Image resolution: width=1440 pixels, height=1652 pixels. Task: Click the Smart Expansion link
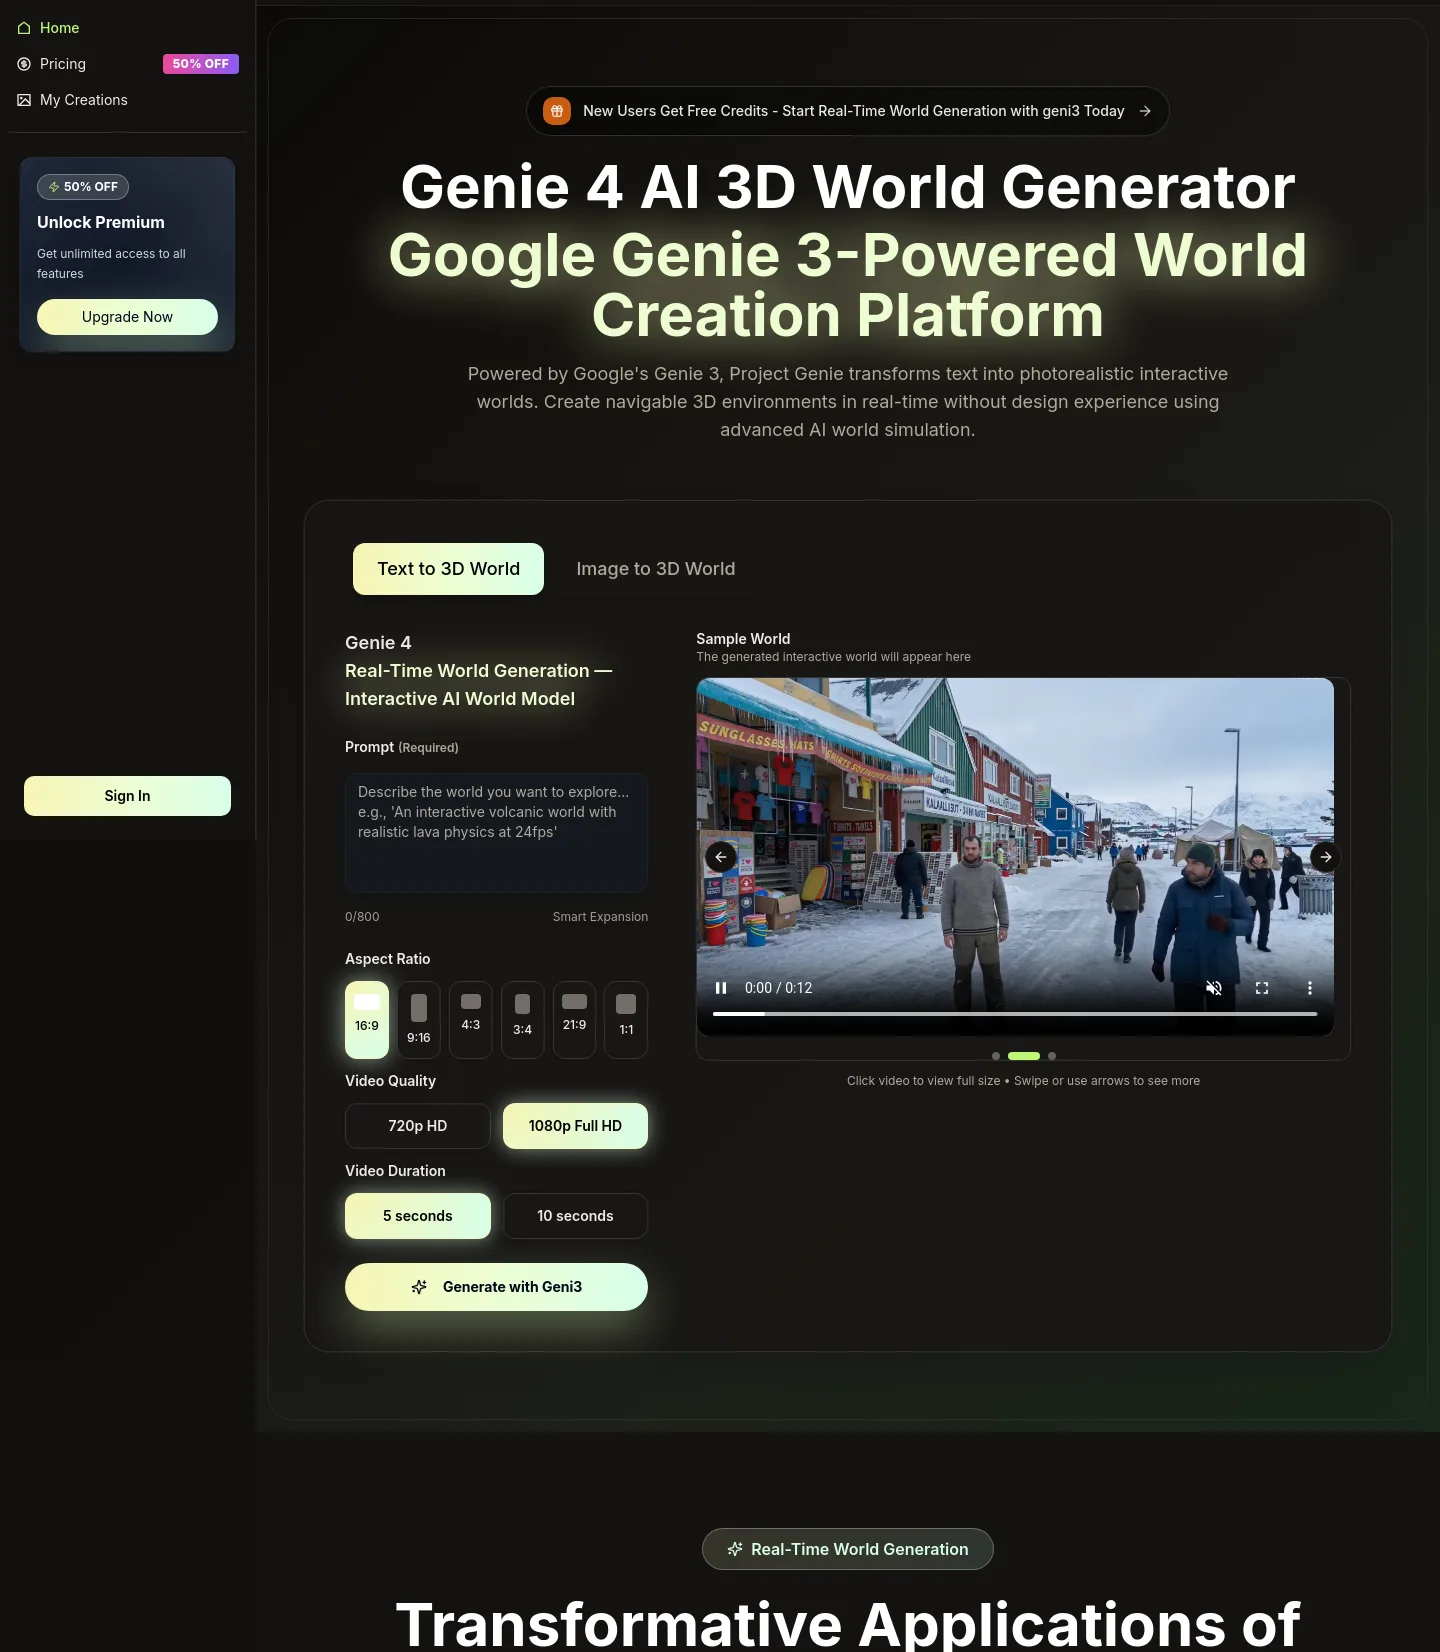click(600, 917)
